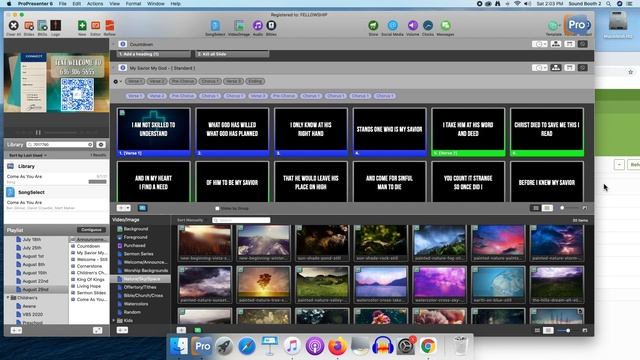This screenshot has height=360, width=640.
Task: Open the Window menu
Action: (156, 4)
